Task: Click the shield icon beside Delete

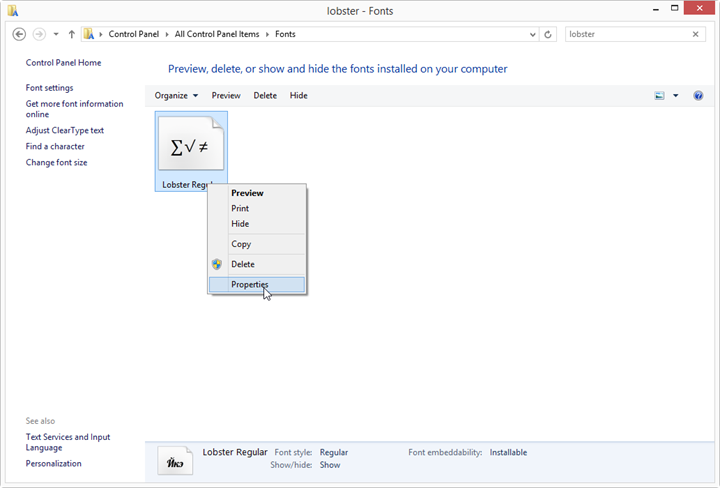Action: point(217,265)
